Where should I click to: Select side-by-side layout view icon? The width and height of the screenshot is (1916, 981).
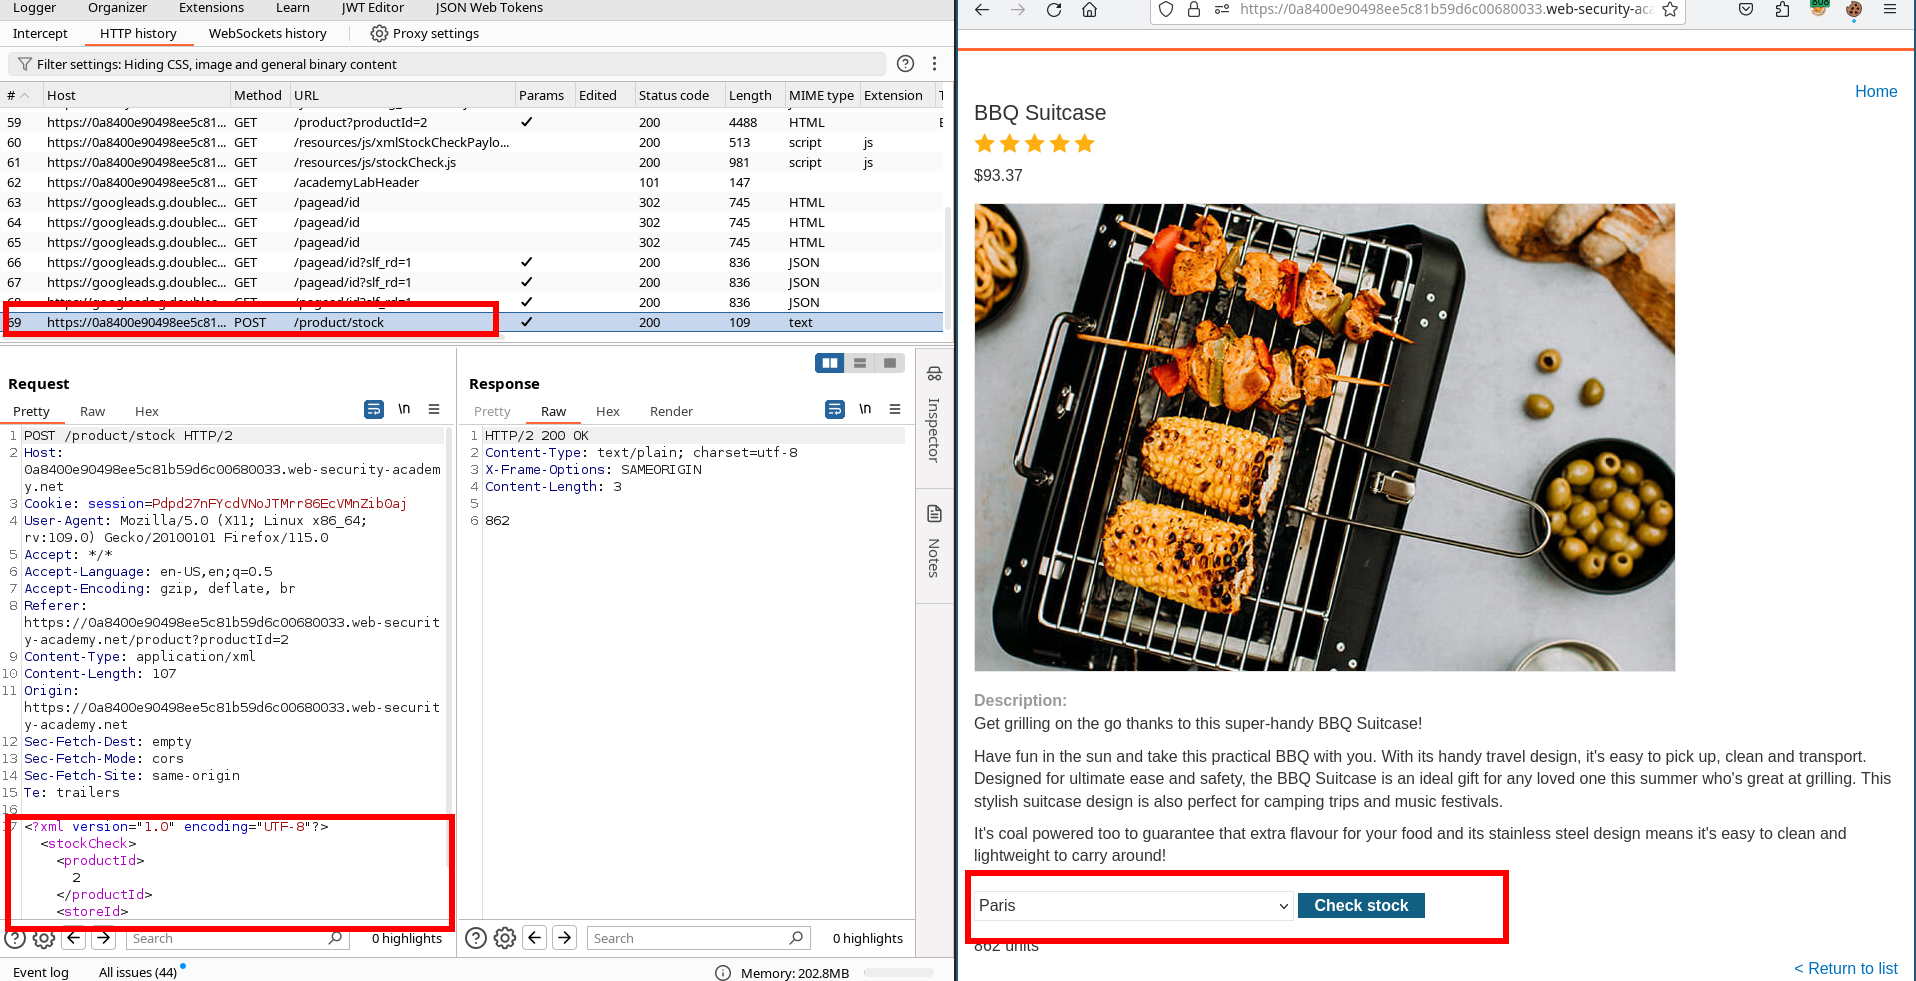coord(829,363)
